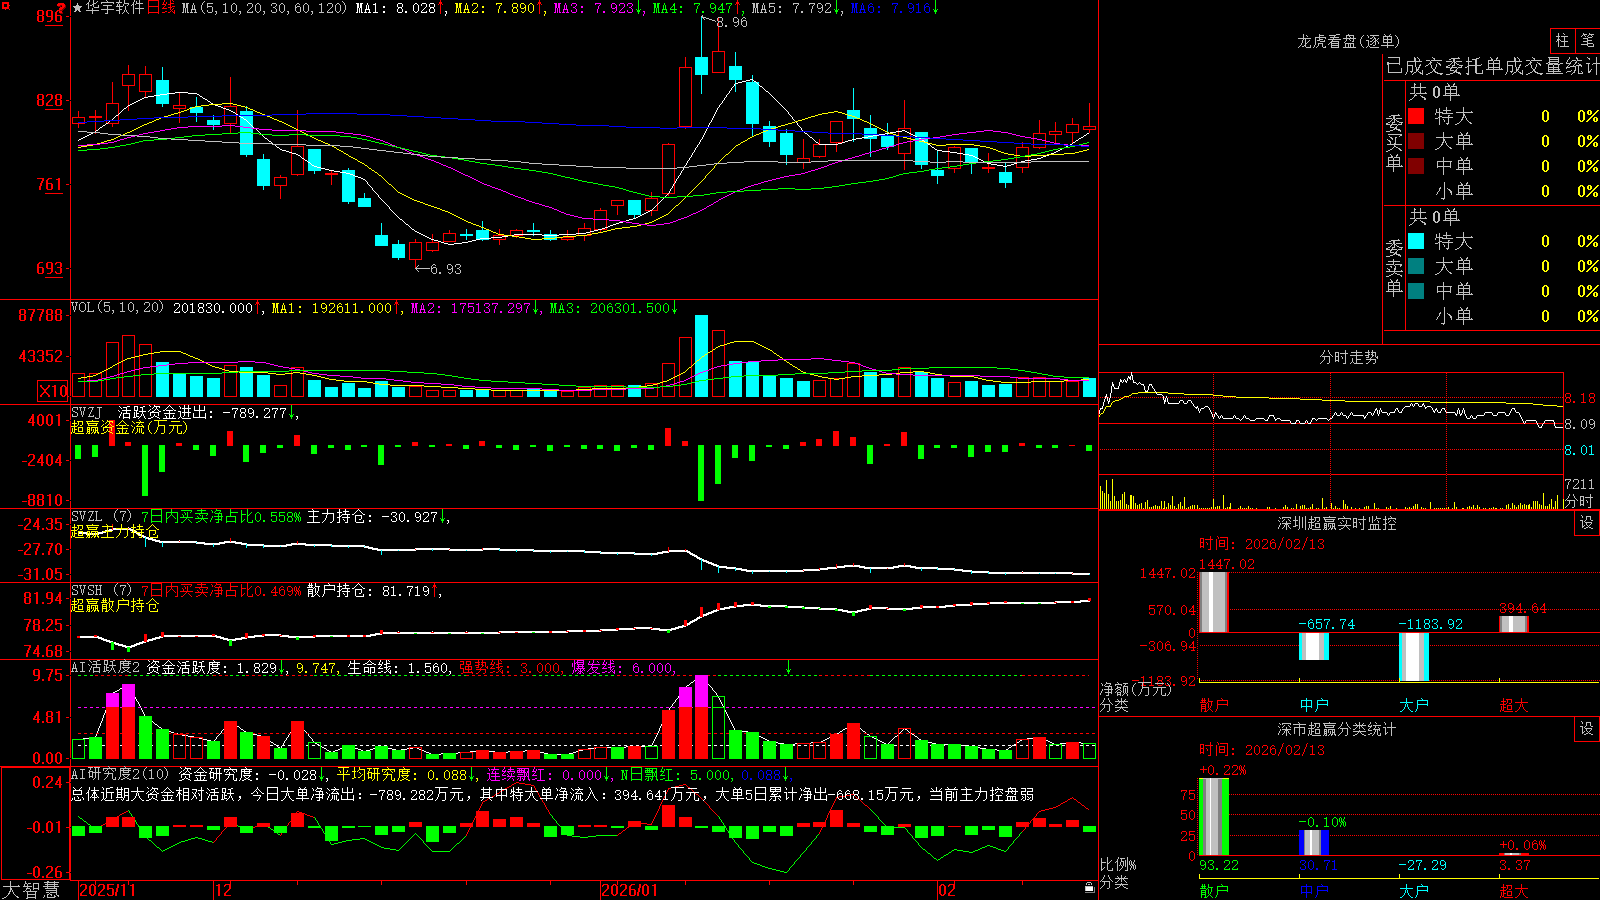Click the 2026/01 timeline date marker
1600x900 pixels.
629,890
